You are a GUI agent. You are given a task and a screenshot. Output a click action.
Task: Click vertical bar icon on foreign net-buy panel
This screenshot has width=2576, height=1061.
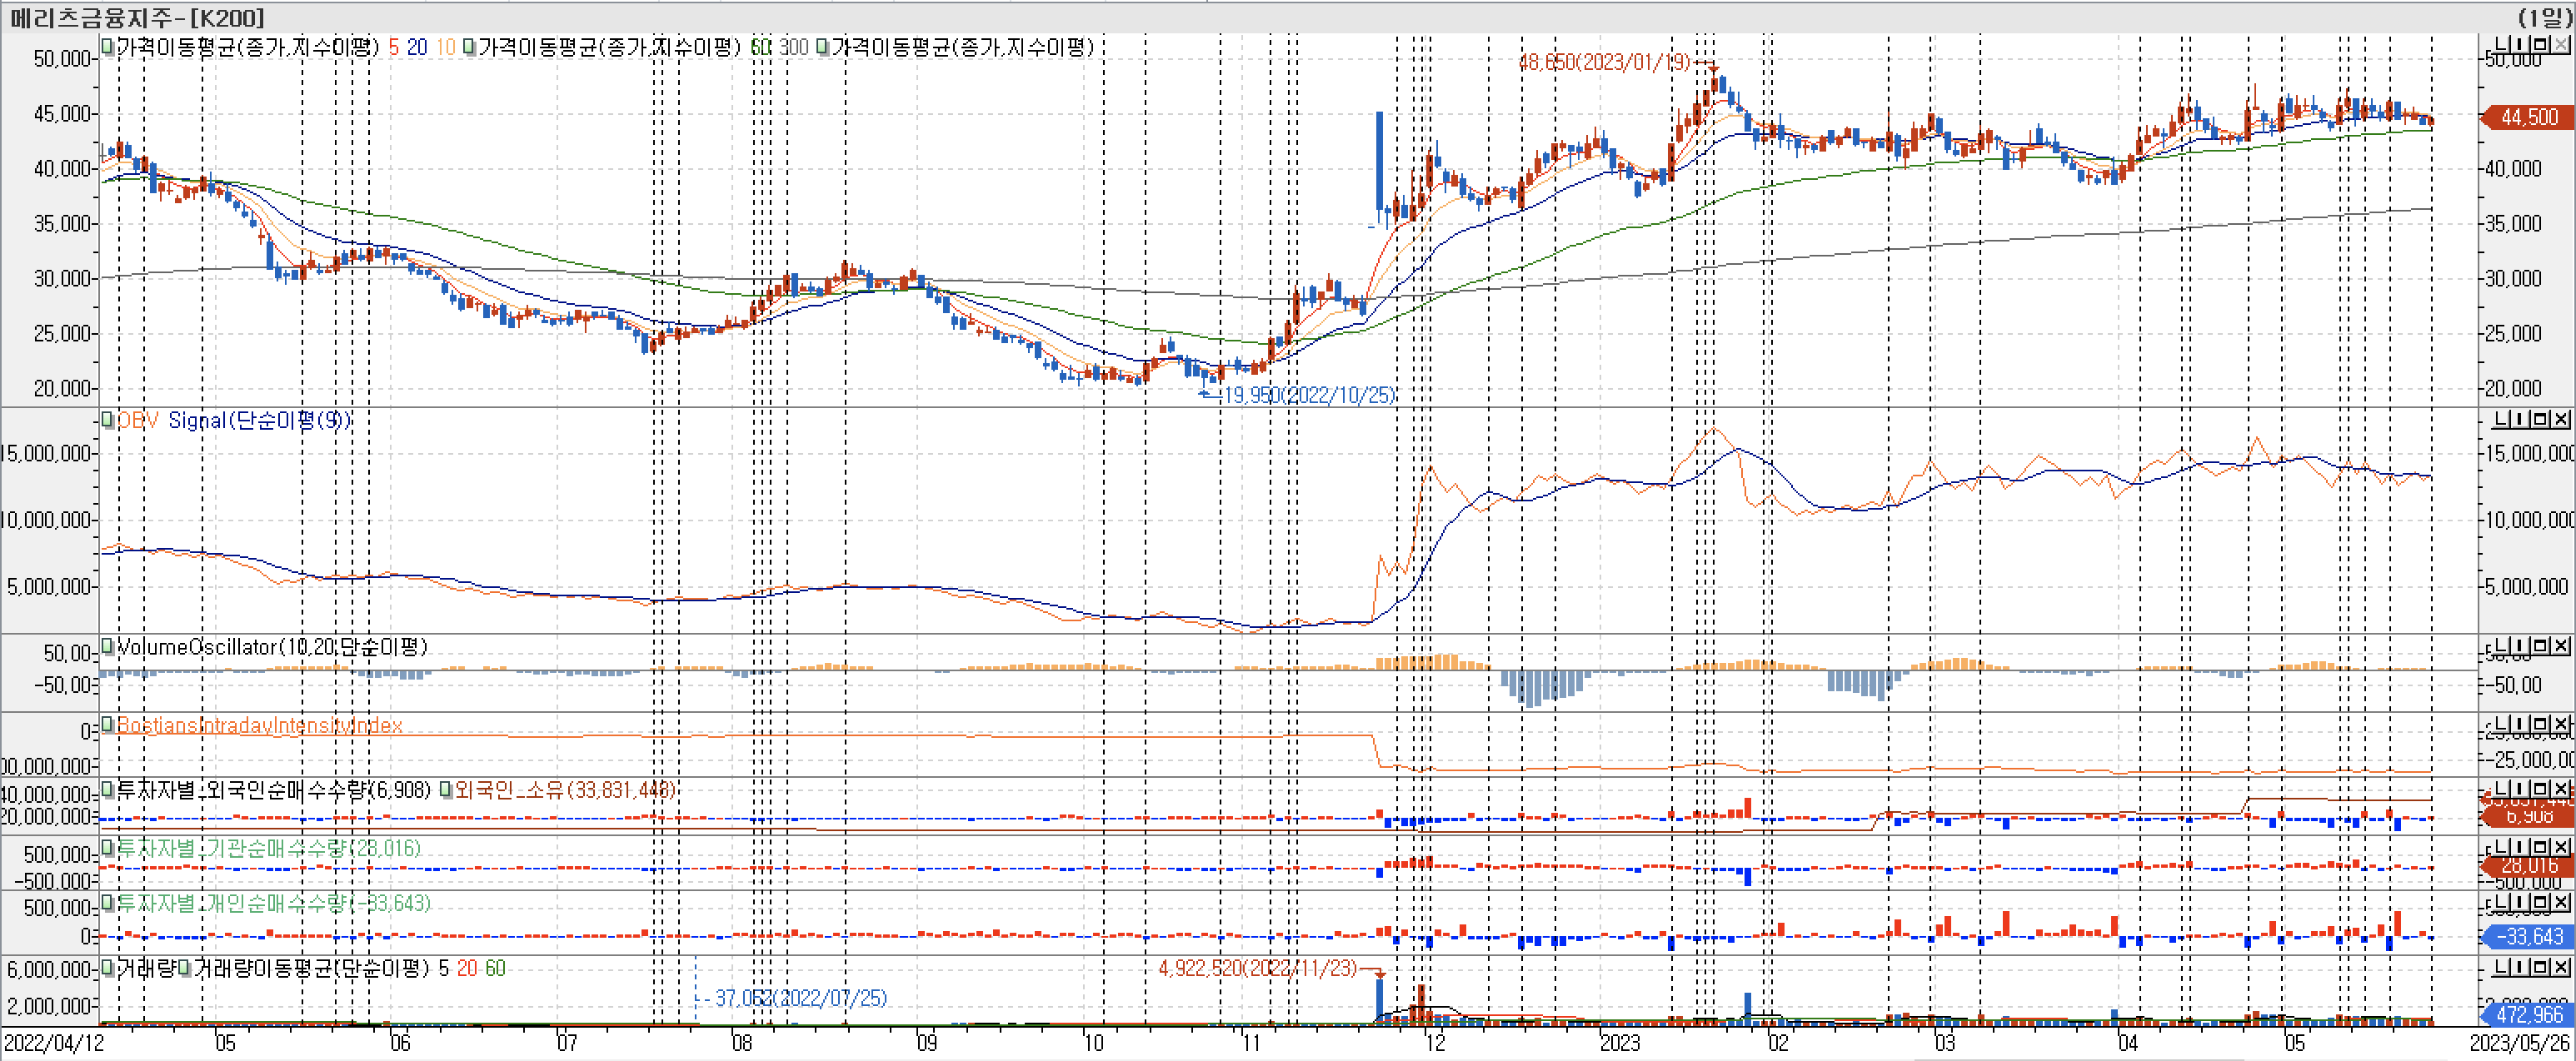pos(2522,789)
